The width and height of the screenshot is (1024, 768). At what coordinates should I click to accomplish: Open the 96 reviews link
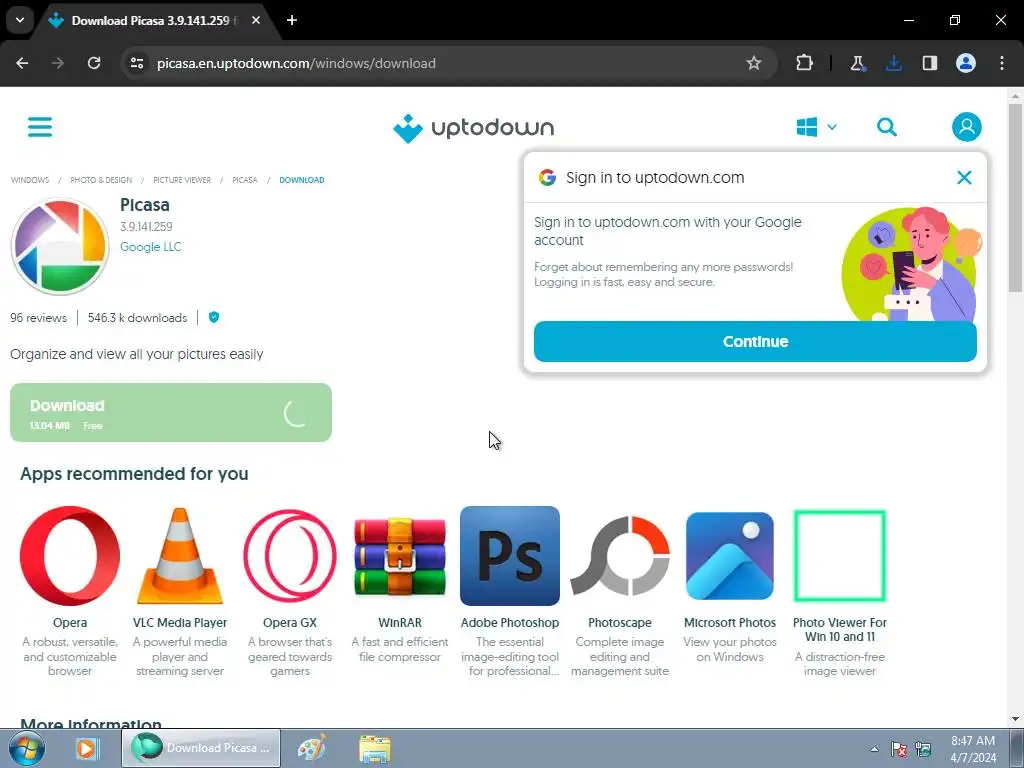point(39,318)
